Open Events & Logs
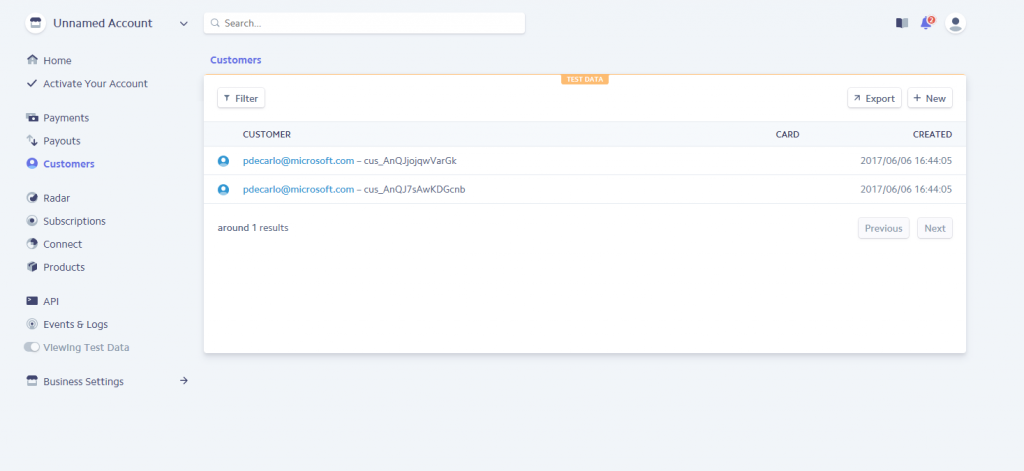Screen dimensions: 1024x471 pos(76,325)
